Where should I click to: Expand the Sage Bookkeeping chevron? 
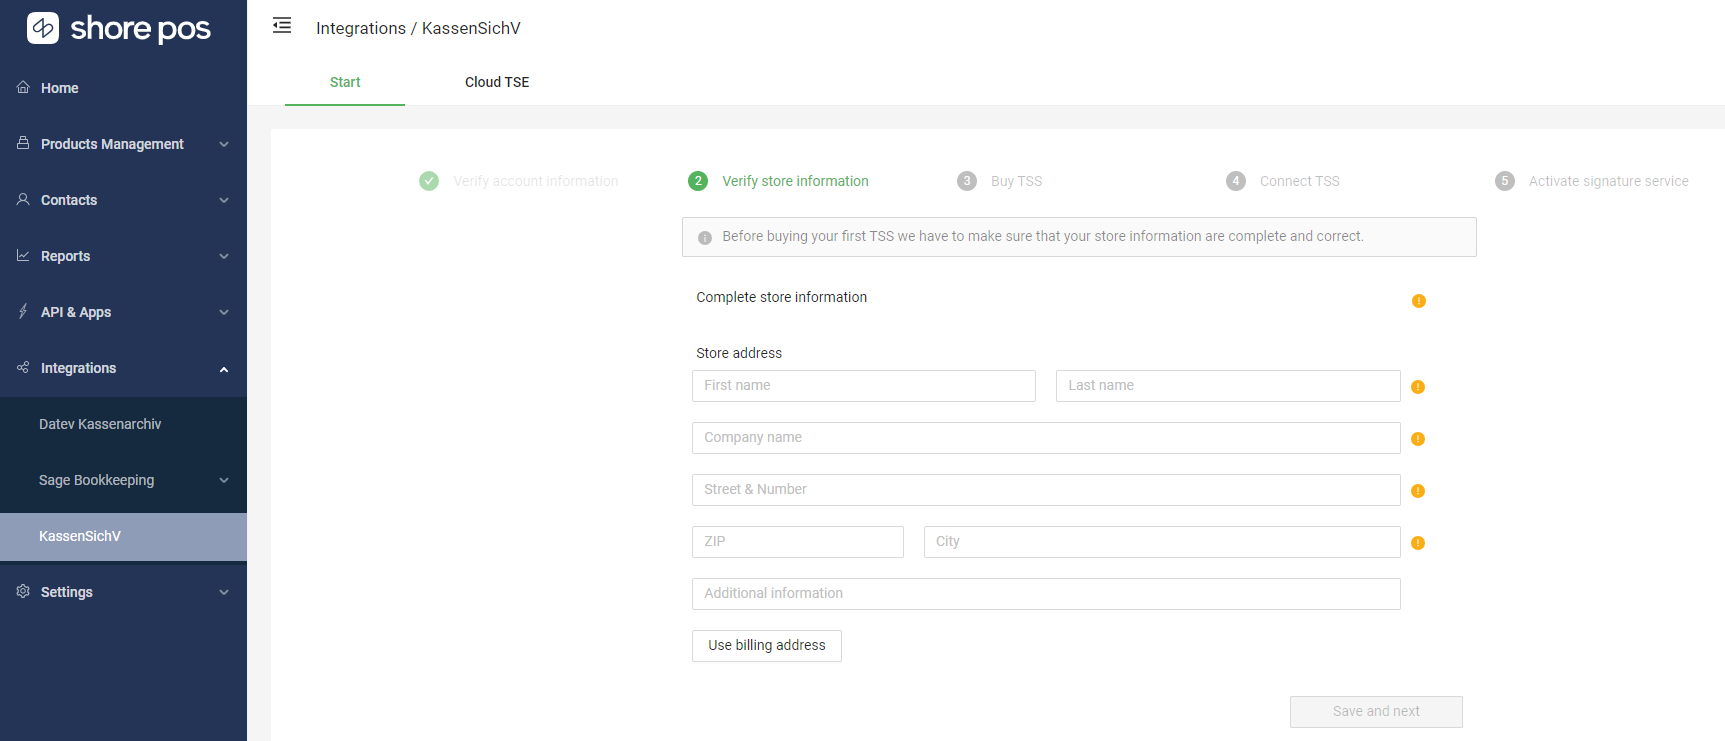pos(224,480)
